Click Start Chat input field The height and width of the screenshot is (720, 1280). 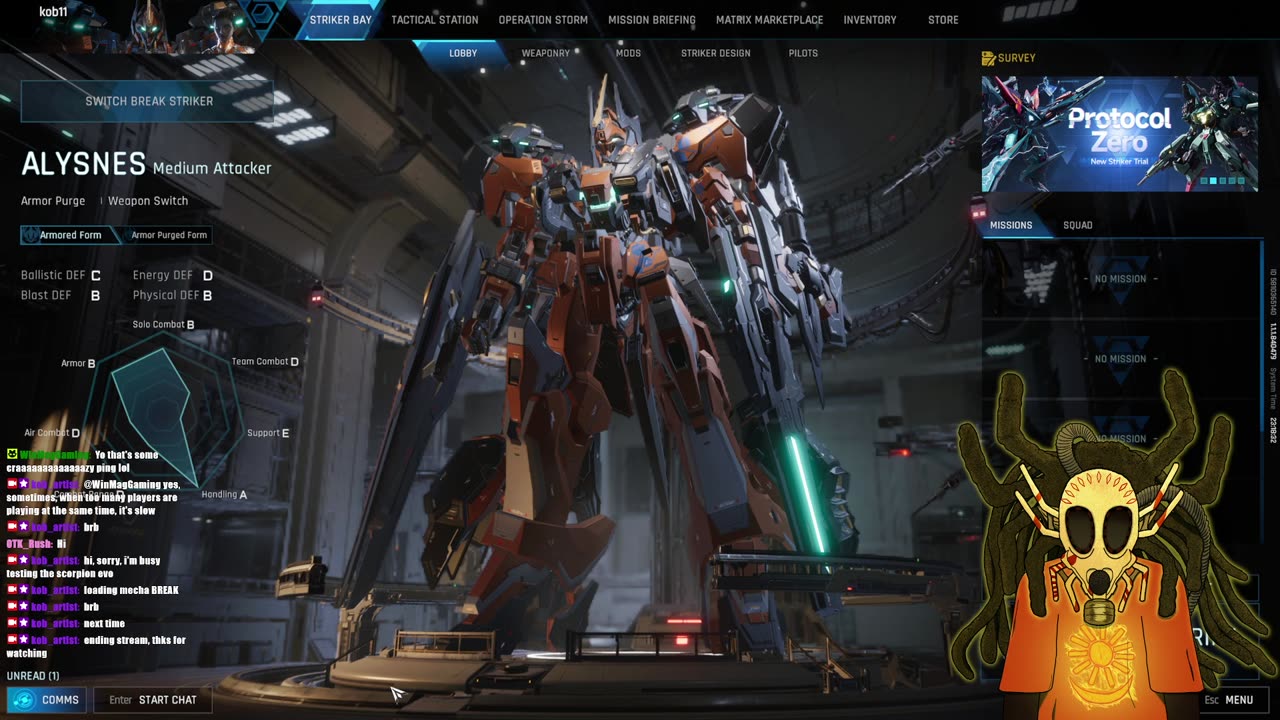153,700
